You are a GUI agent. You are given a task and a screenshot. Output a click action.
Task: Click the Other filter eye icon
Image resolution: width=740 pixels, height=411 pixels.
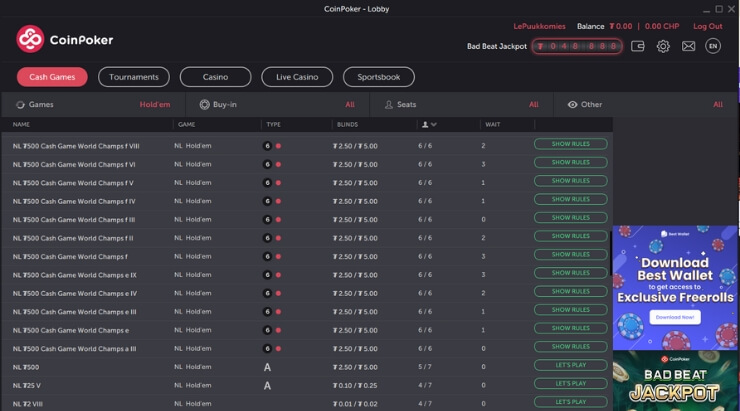click(572, 105)
